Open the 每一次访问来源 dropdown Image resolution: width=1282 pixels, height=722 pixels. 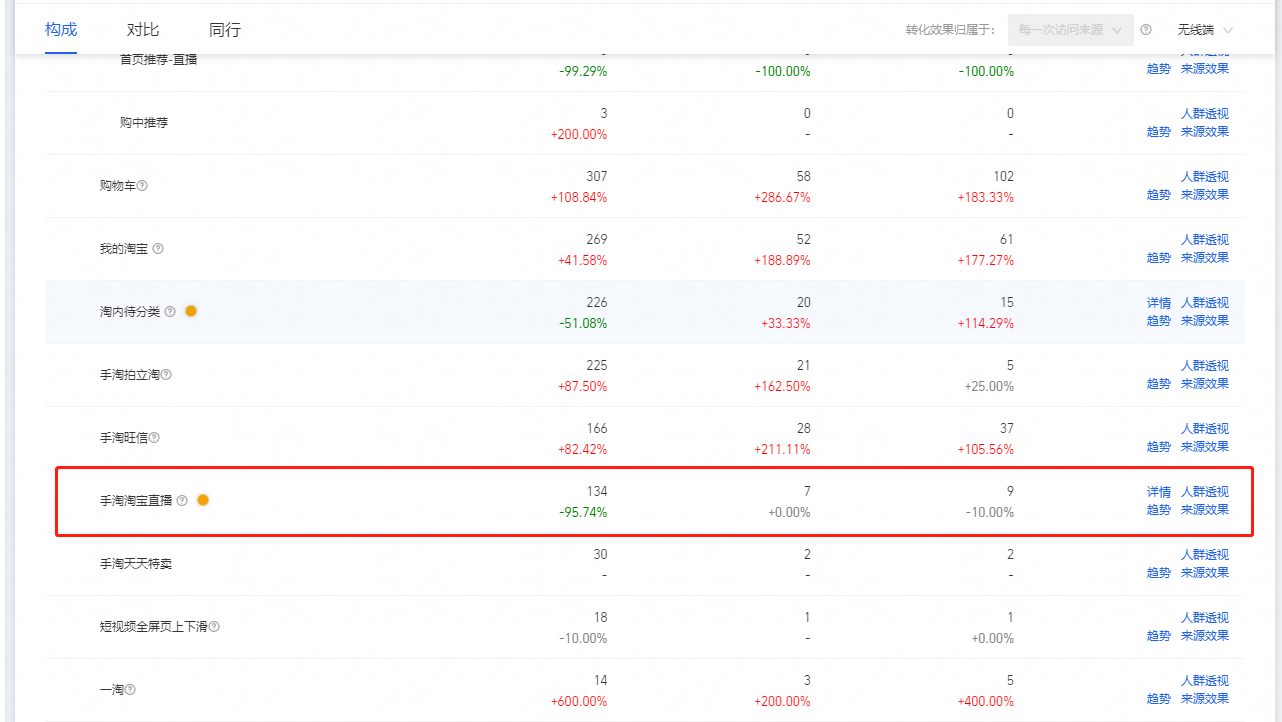coord(1070,30)
